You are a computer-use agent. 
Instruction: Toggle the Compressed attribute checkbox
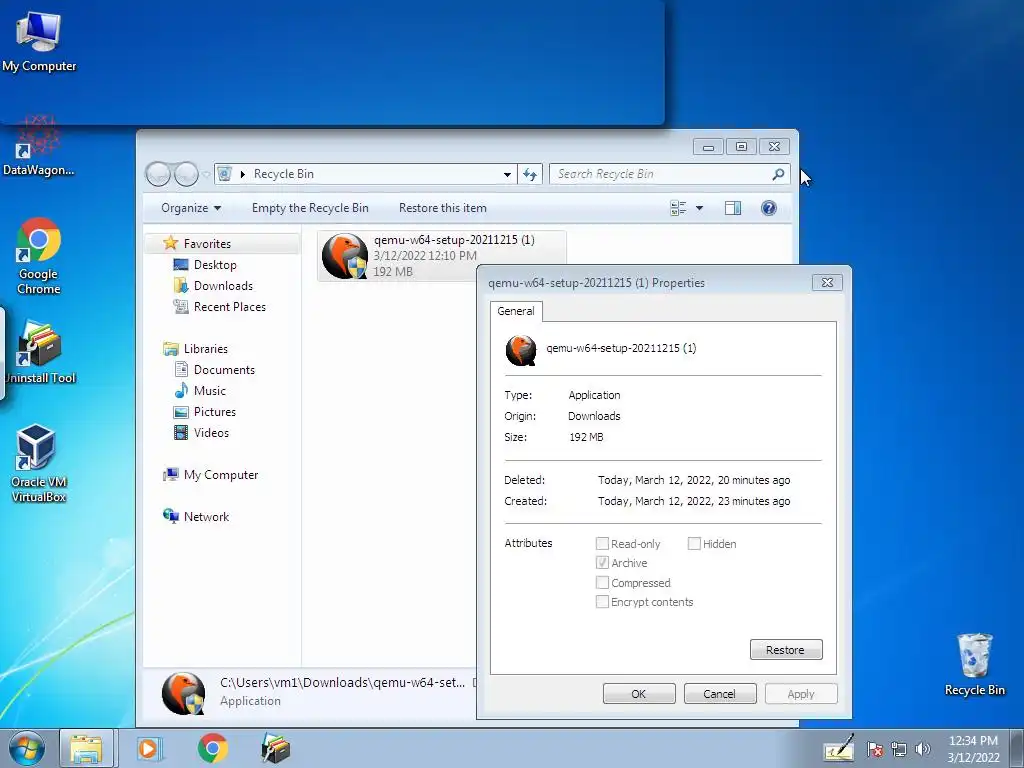pos(602,583)
